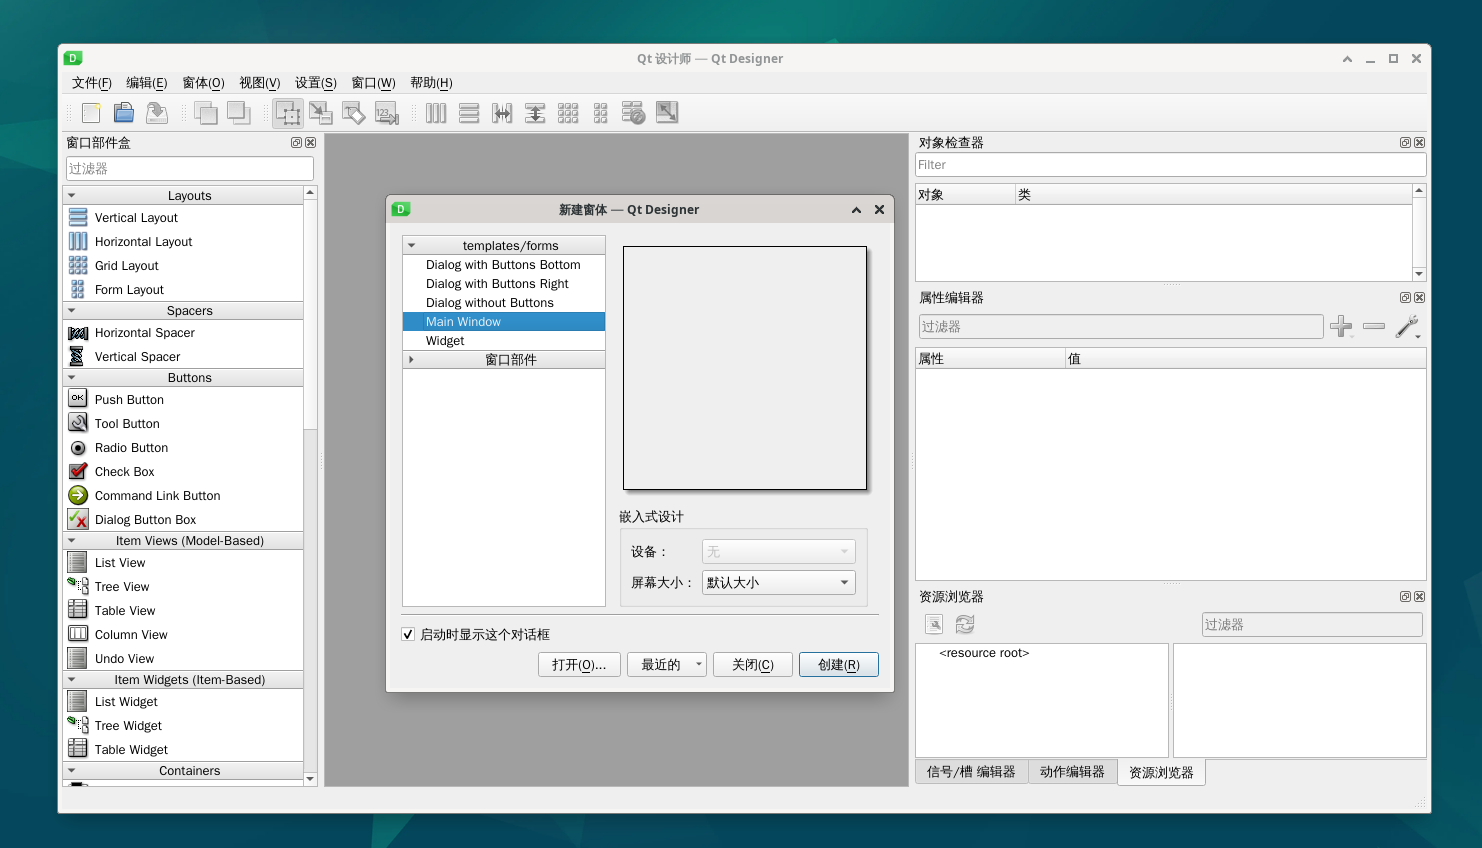
Task: Click the widget box 过滤器 field
Action: (190, 169)
